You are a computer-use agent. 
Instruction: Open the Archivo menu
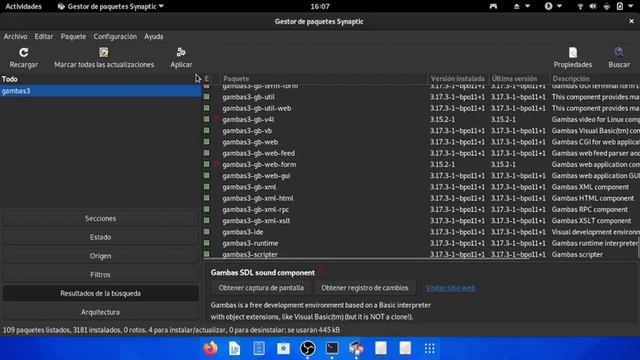click(16, 36)
